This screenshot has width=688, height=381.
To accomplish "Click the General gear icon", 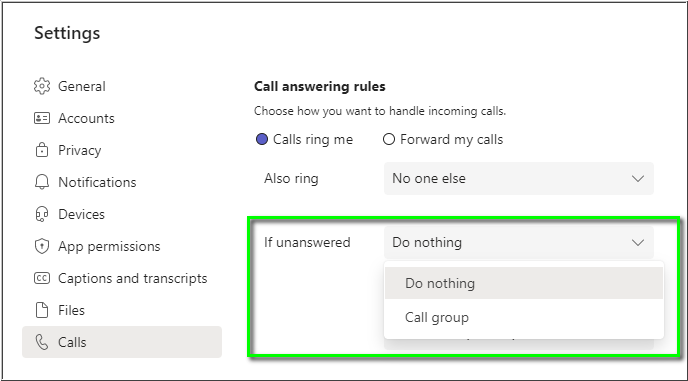I will [42, 86].
